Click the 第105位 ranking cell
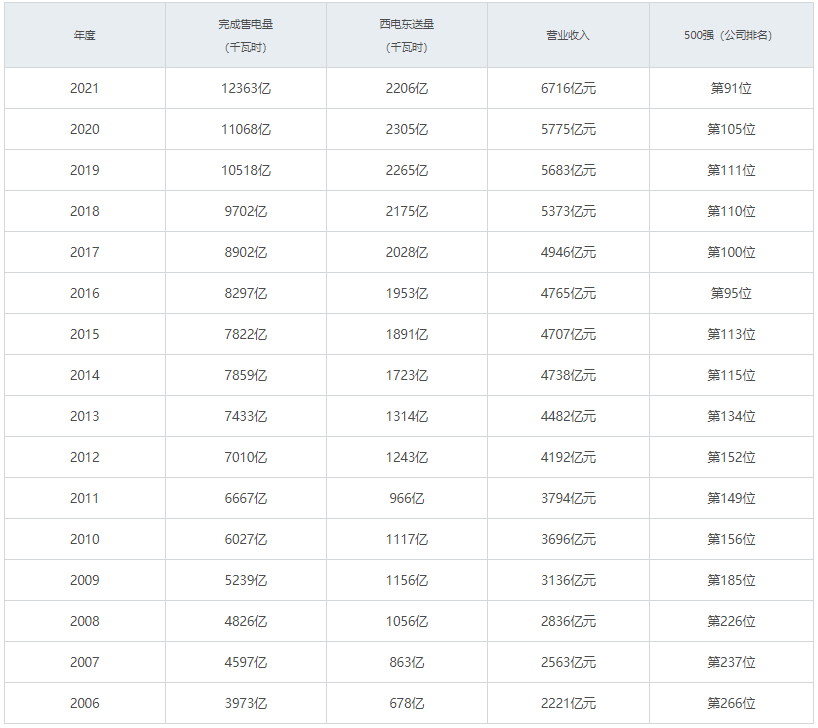 click(731, 129)
